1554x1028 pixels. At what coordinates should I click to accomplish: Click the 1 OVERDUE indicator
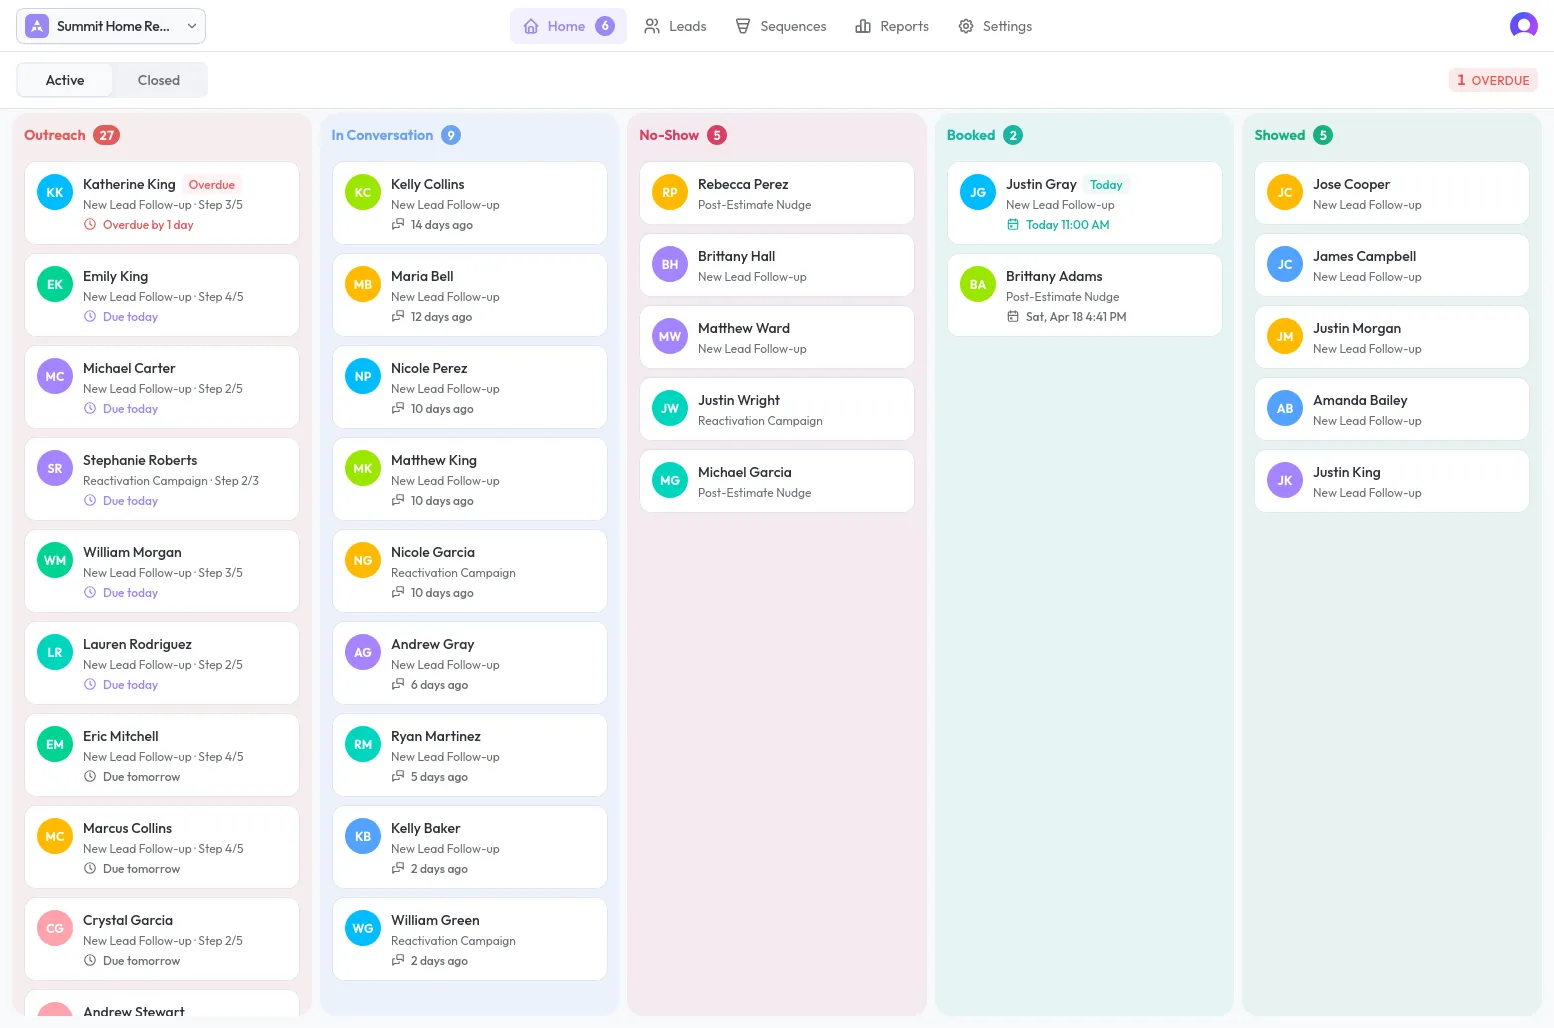point(1493,80)
